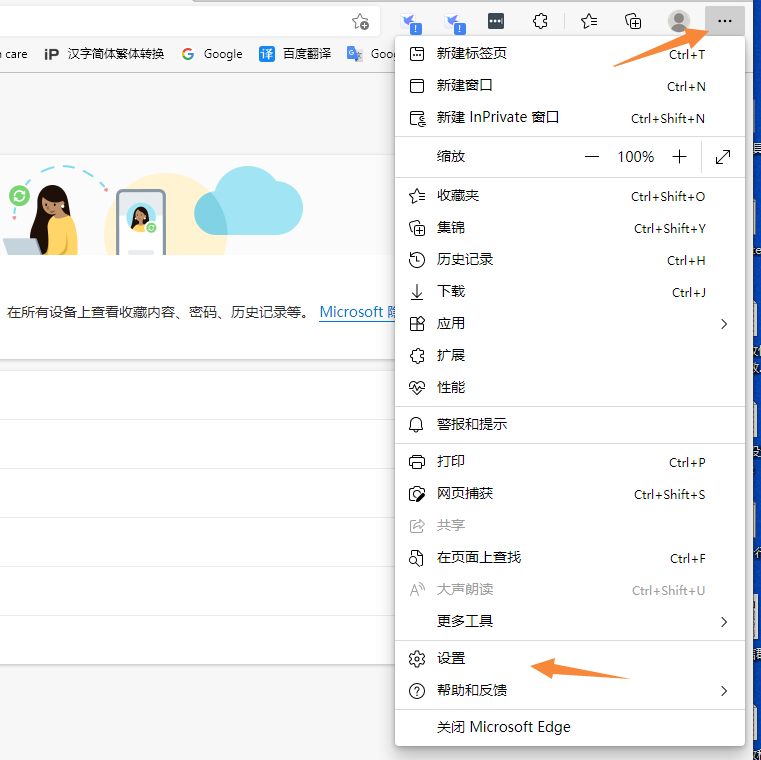Screen dimensions: 761x760
Task: Open the care bookmark in favorites bar
Action: (x=15, y=54)
